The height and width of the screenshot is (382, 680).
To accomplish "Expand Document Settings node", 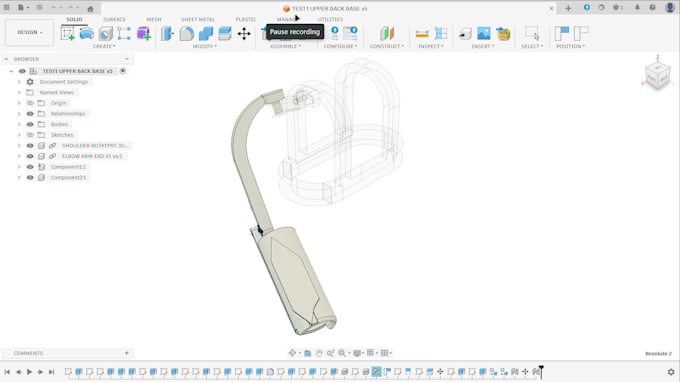I will click(x=19, y=82).
